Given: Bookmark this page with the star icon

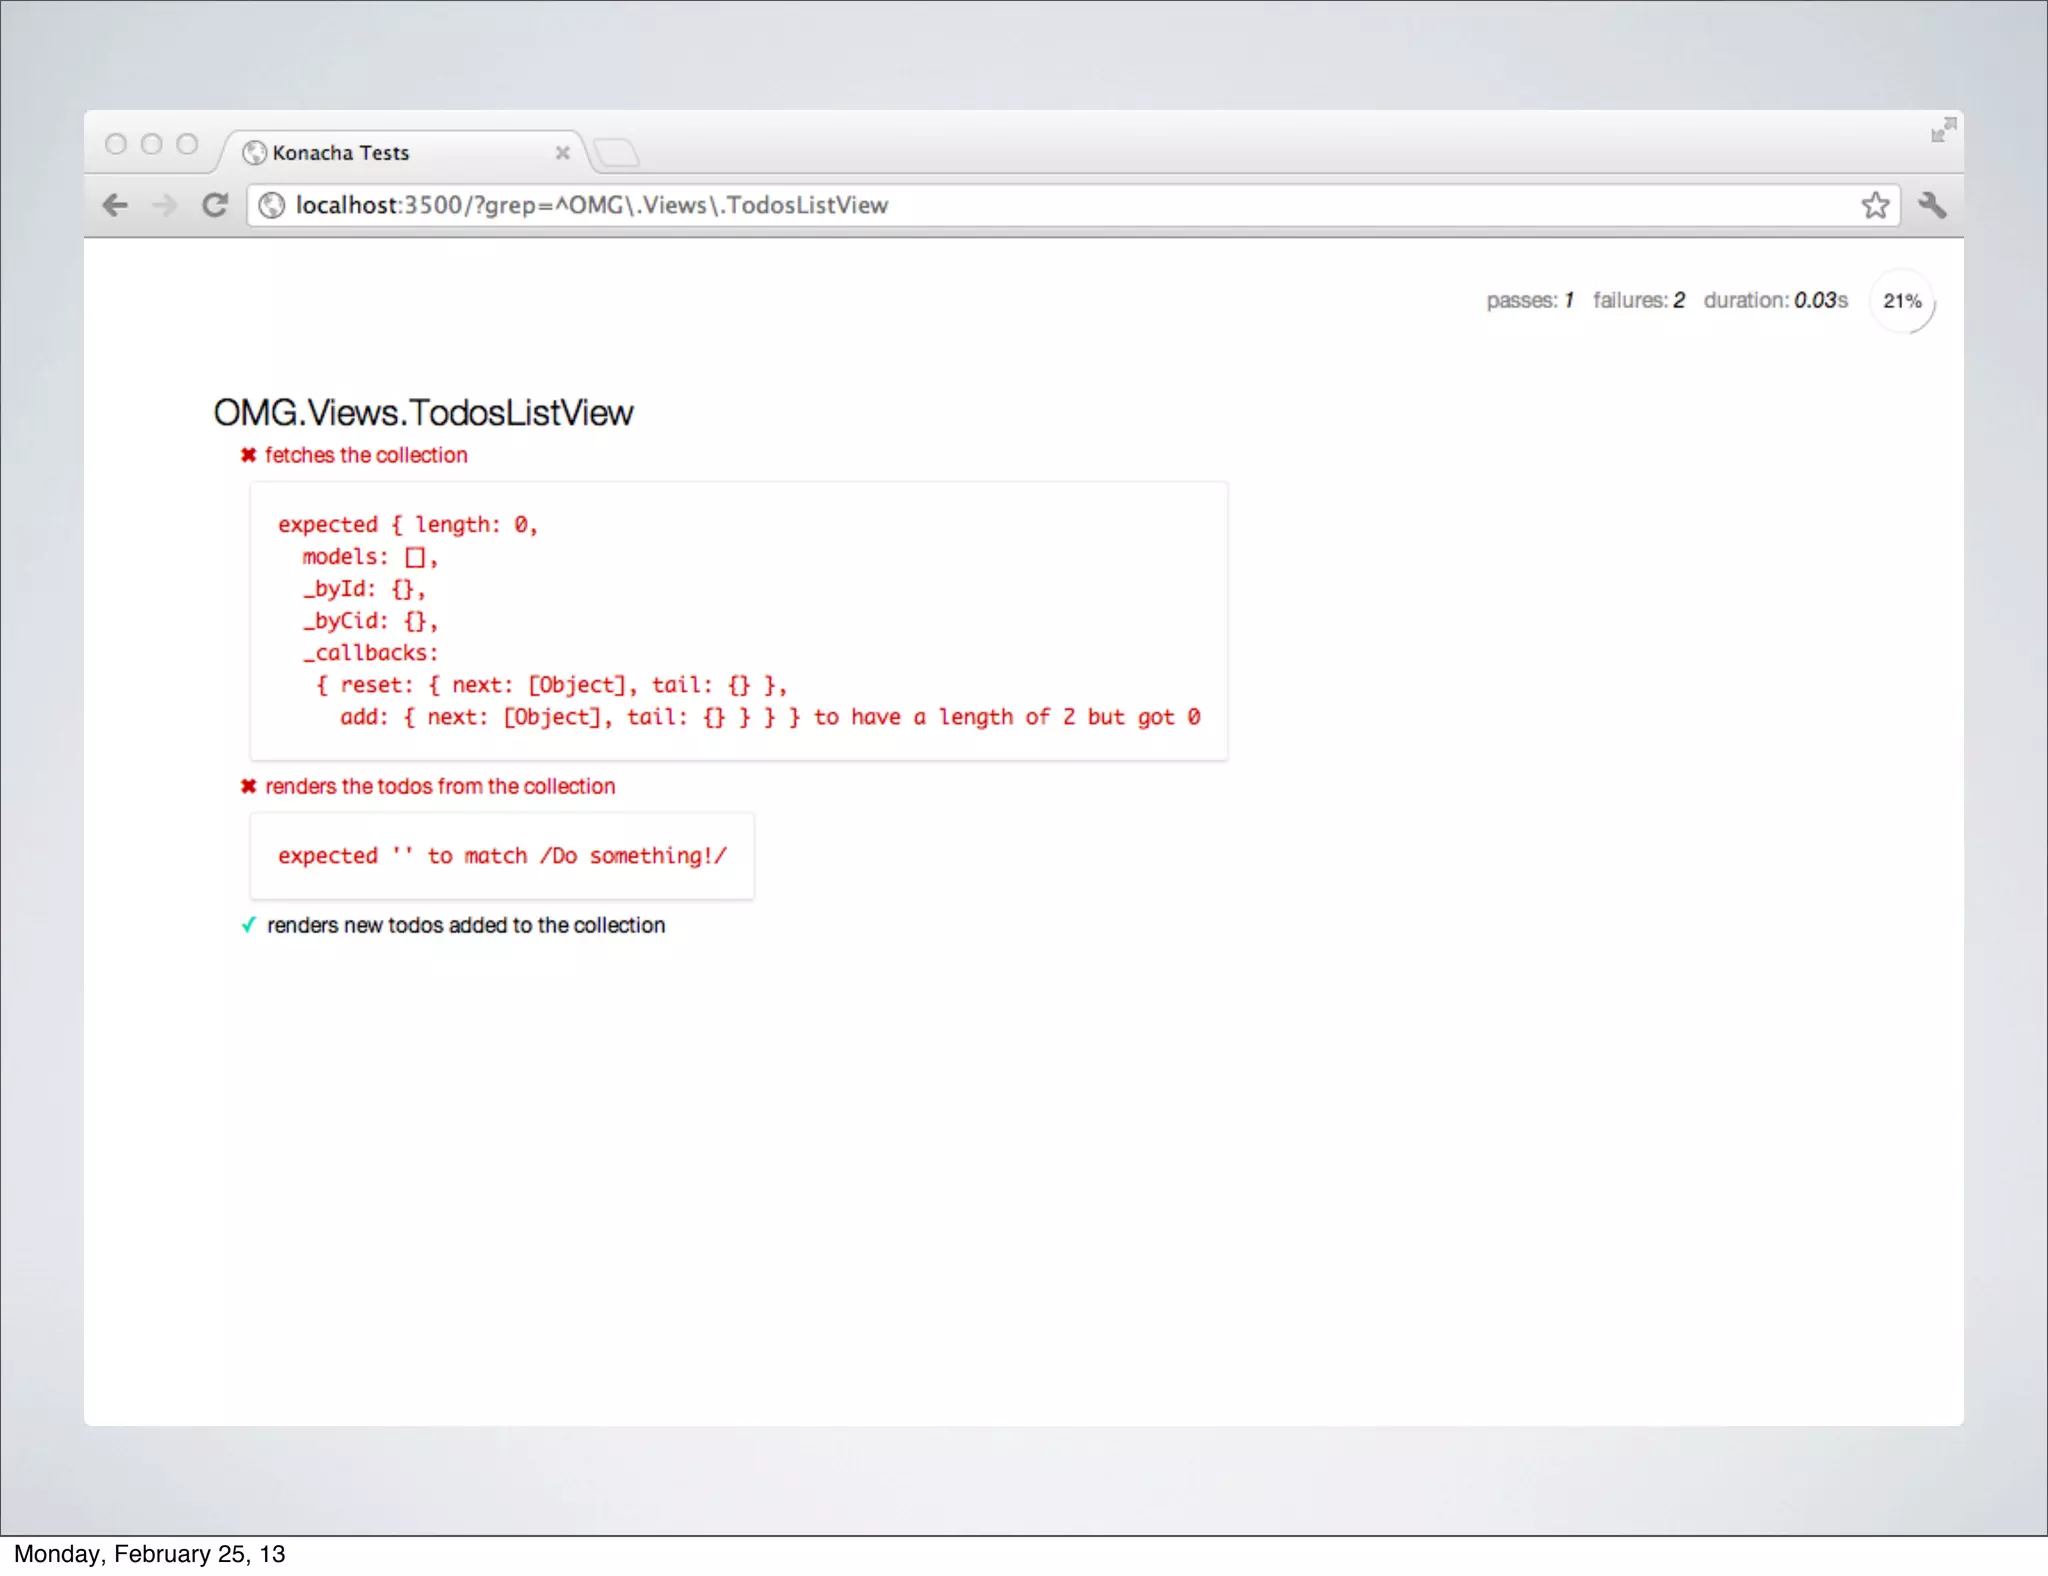Looking at the screenshot, I should (1875, 205).
